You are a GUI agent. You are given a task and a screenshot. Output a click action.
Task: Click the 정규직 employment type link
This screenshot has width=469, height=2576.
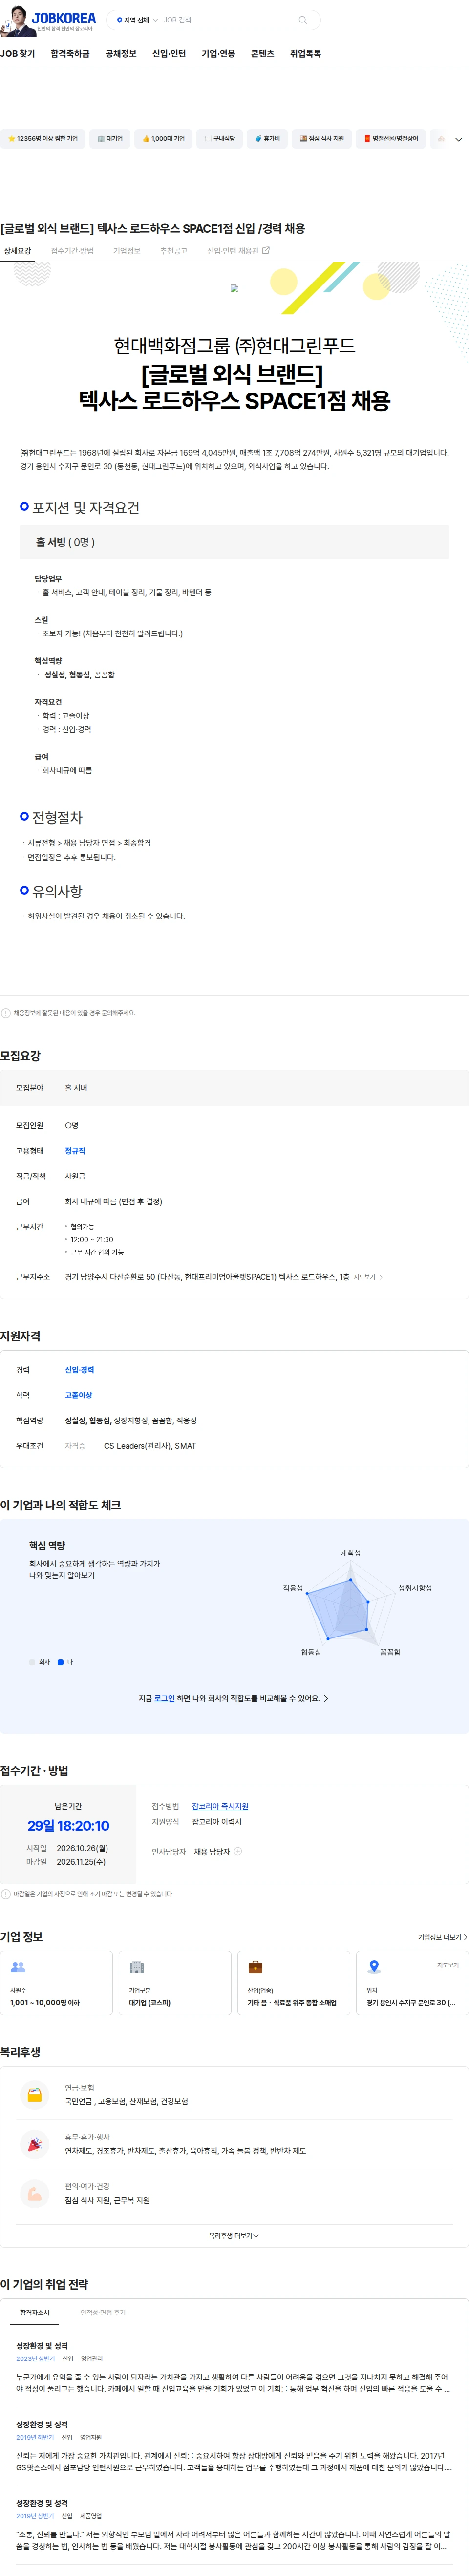click(x=75, y=1151)
